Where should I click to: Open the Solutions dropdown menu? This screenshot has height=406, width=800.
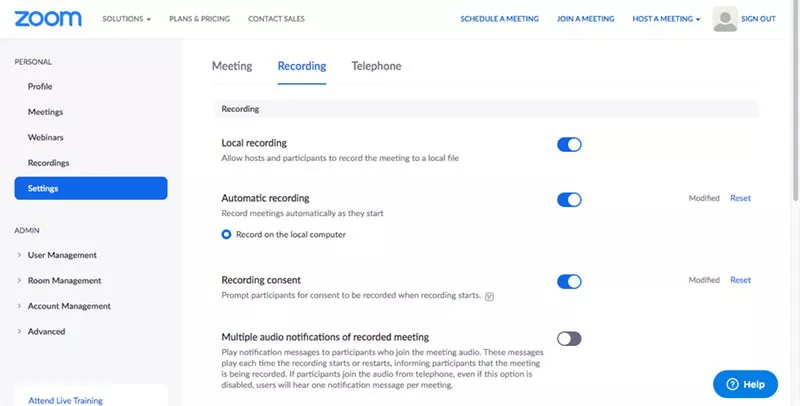click(x=127, y=19)
